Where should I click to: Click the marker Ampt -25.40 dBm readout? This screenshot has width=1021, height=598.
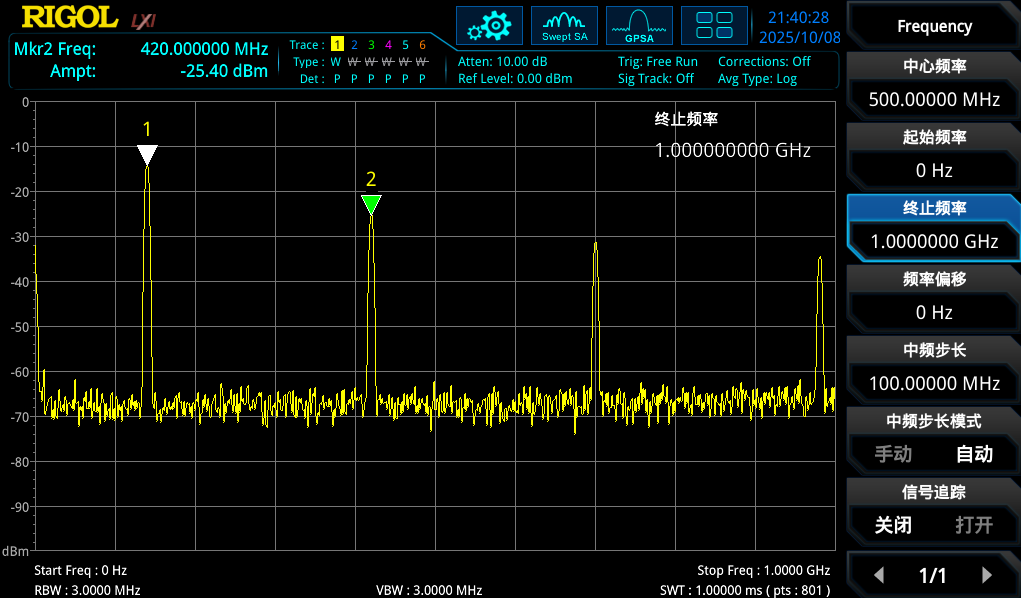pos(159,71)
